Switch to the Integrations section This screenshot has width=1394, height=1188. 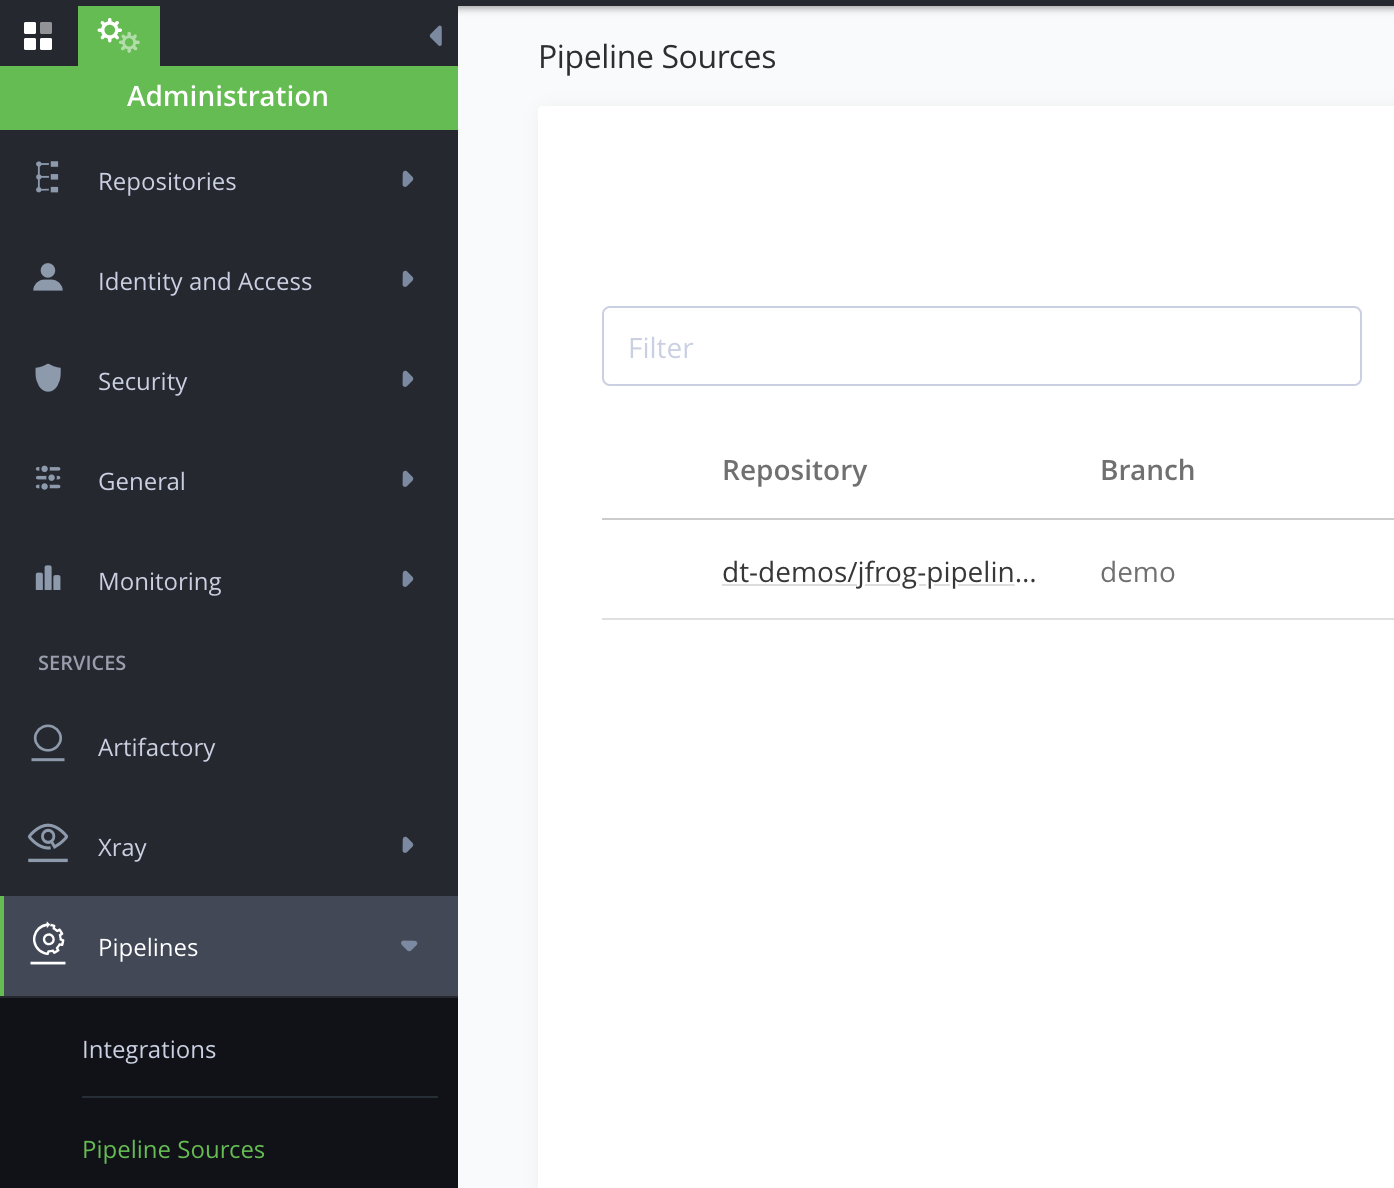coord(148,1049)
